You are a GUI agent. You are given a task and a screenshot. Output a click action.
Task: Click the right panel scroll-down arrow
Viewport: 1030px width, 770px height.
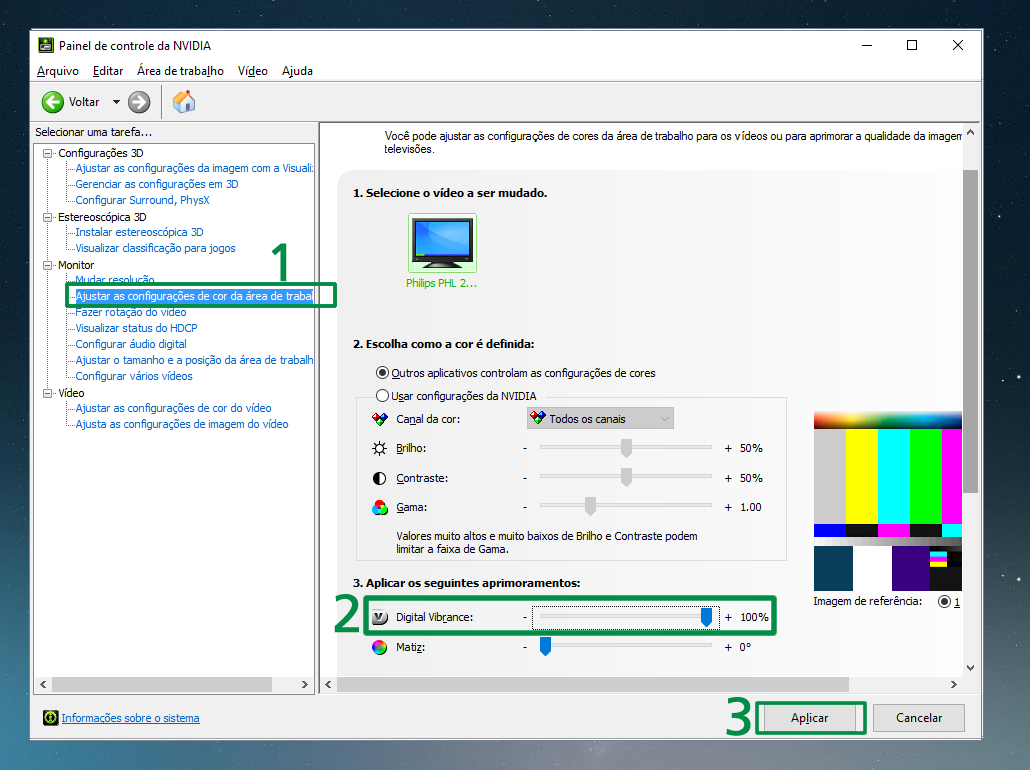(x=971, y=668)
